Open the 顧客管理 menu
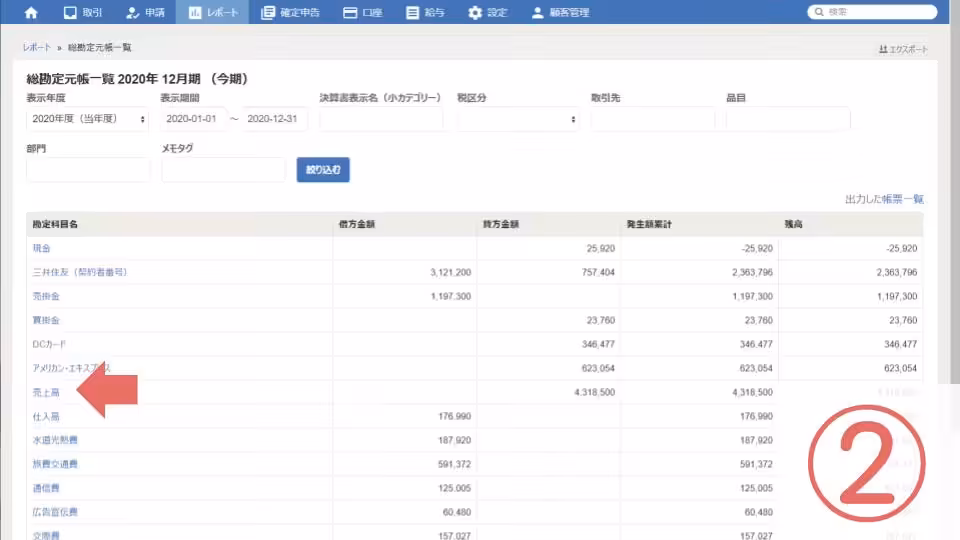The height and width of the screenshot is (540, 960). tap(561, 13)
